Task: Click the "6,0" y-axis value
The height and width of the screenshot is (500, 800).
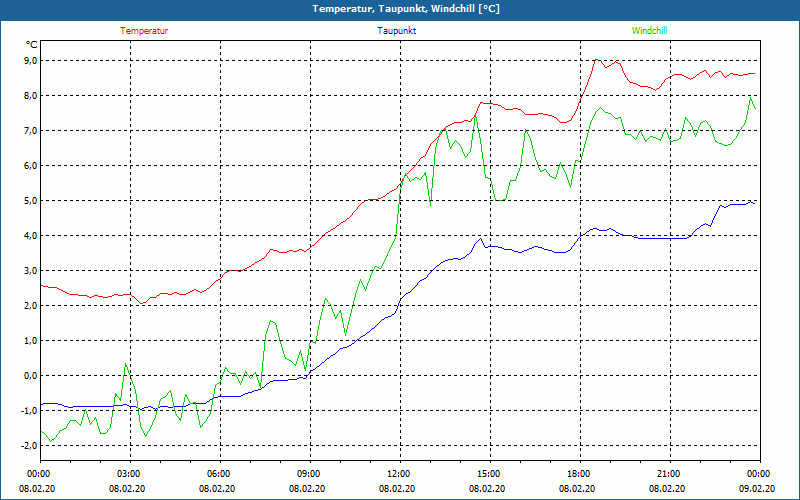Action: pyautogui.click(x=31, y=166)
